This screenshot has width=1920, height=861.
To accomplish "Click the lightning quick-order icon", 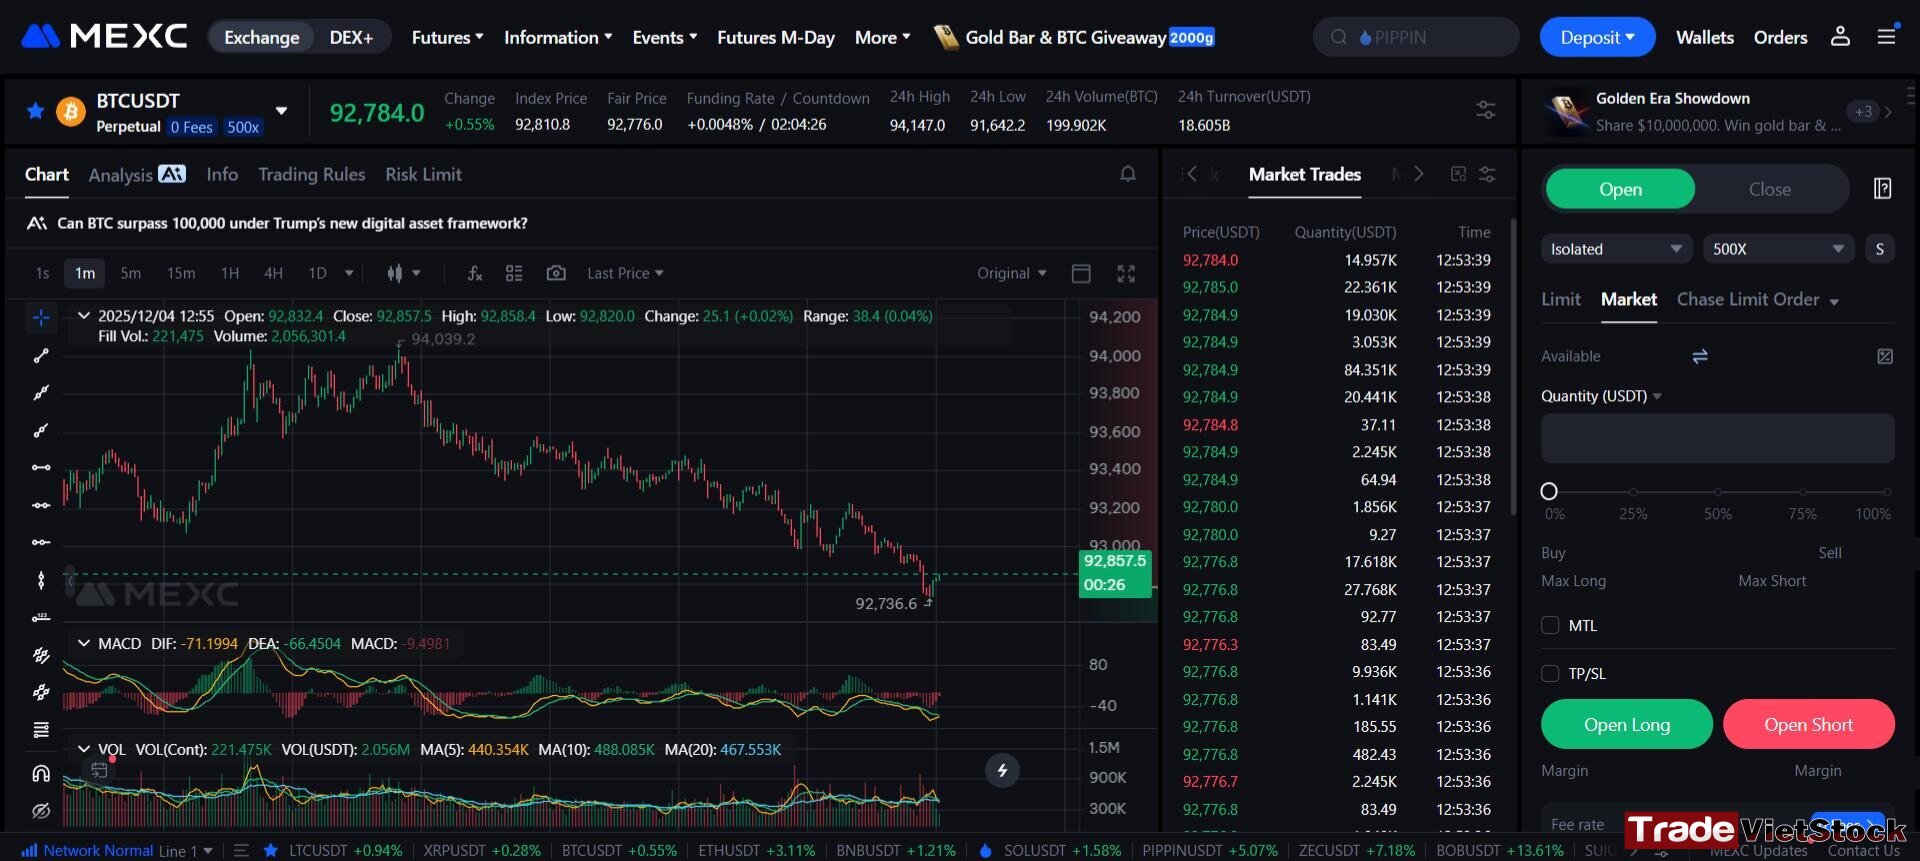I will [1002, 770].
